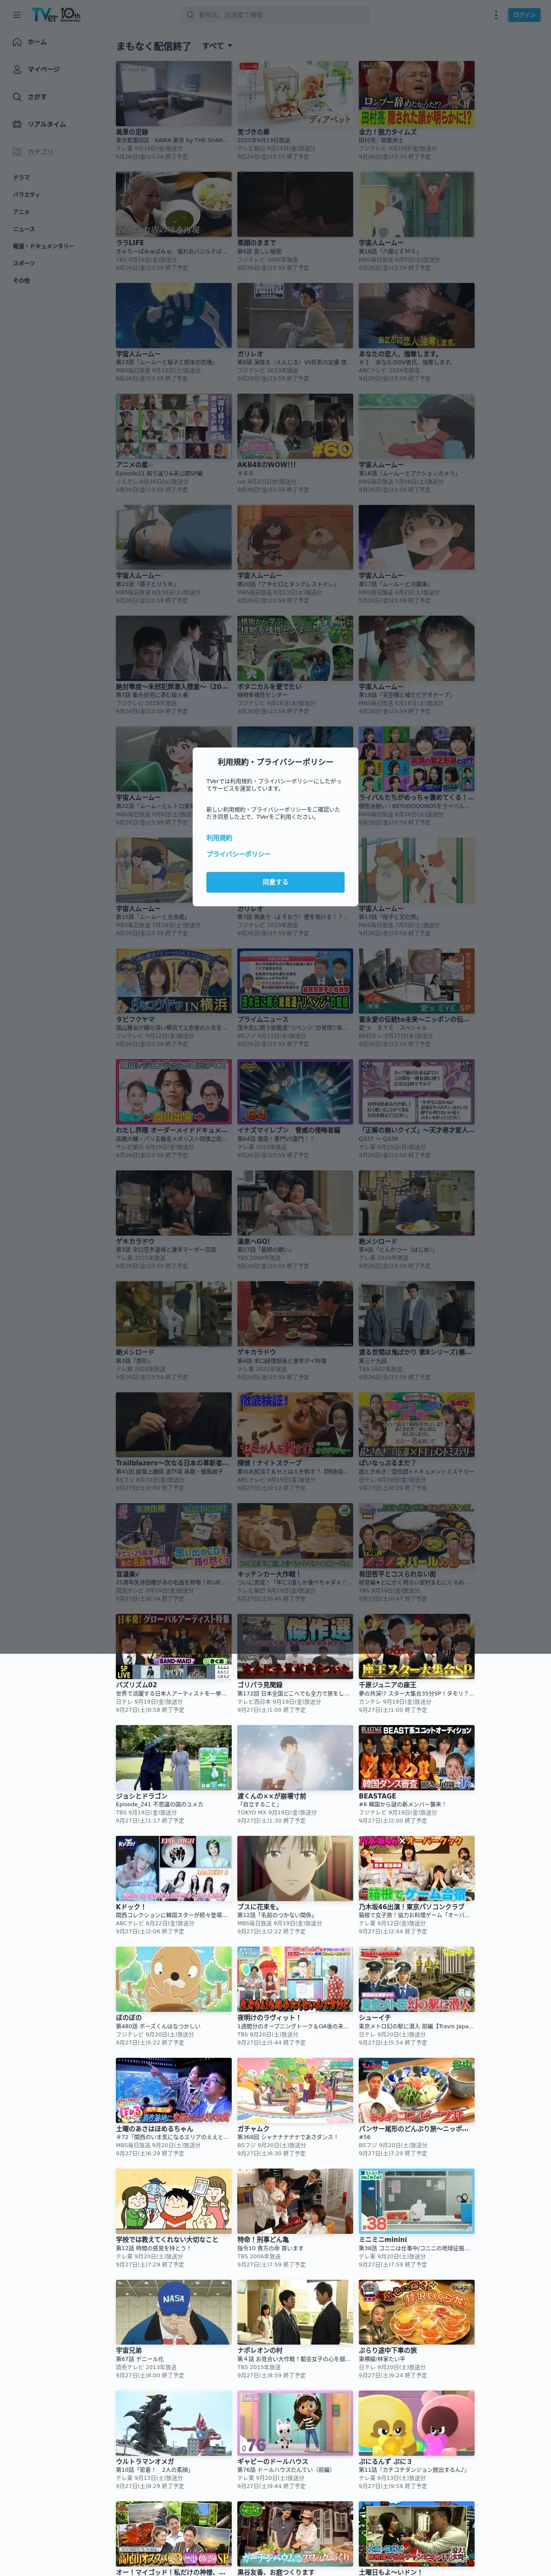Click the ホーム house icon in sidebar
This screenshot has width=551, height=2576.
tap(17, 42)
